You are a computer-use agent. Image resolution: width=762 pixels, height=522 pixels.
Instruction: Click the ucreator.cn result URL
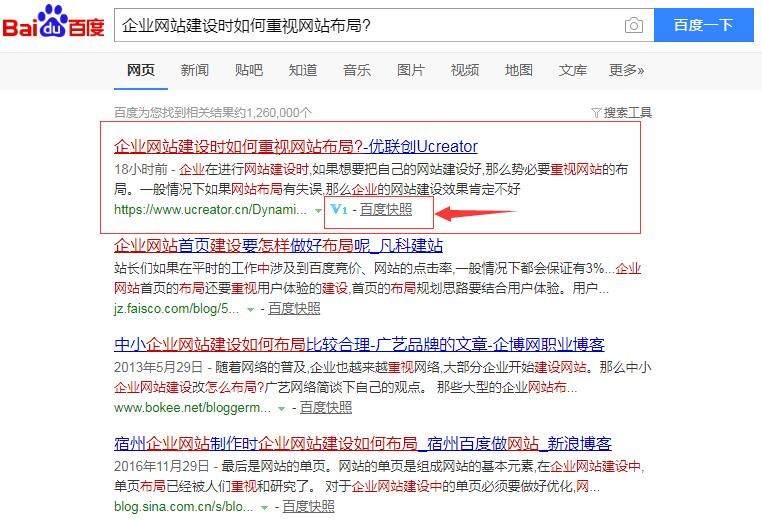[x=210, y=209]
